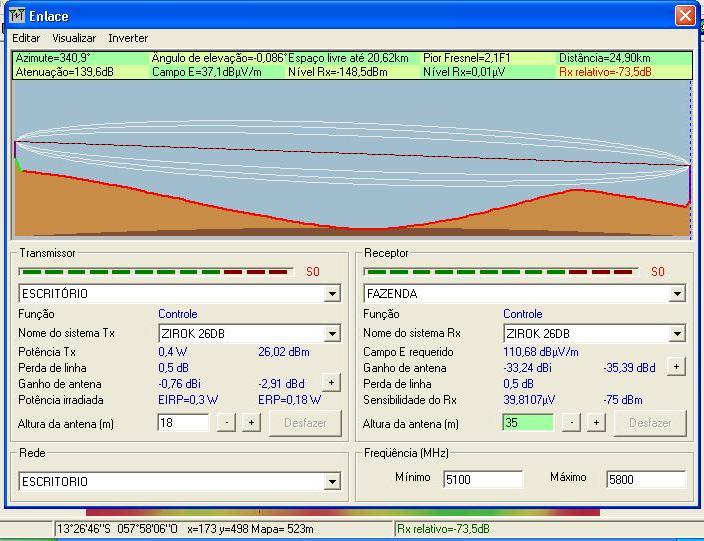This screenshot has height=541, width=704.
Task: Expand the Rede ESCRITORIO dropdown
Action: (x=332, y=482)
